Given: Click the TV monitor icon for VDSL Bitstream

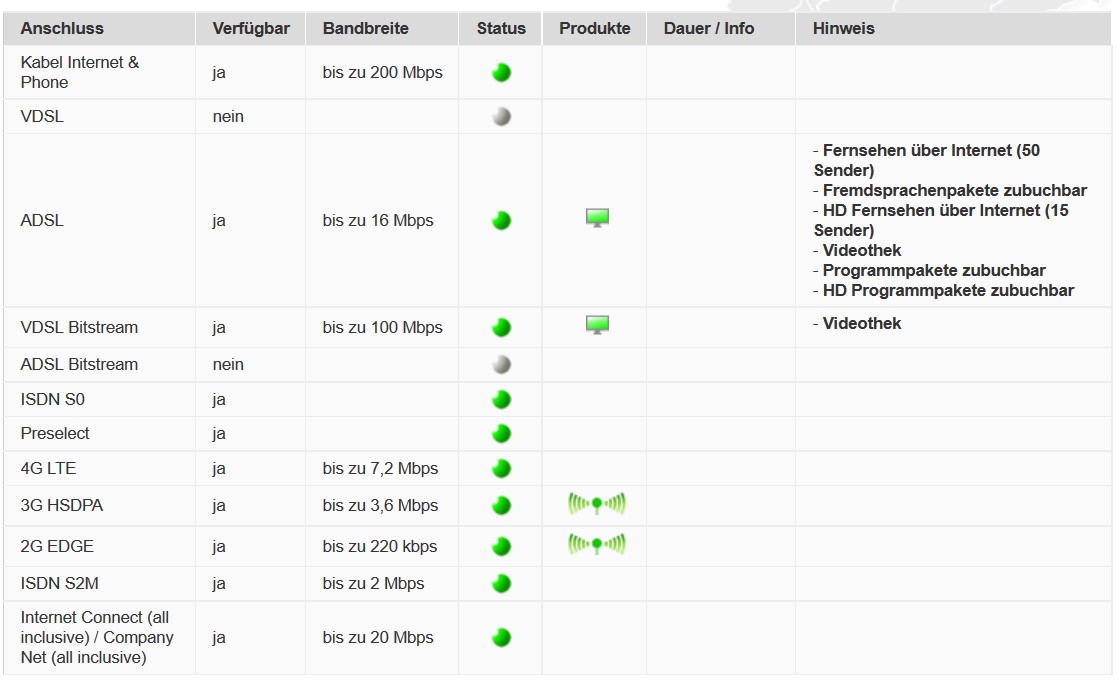Looking at the screenshot, I should 597,325.
